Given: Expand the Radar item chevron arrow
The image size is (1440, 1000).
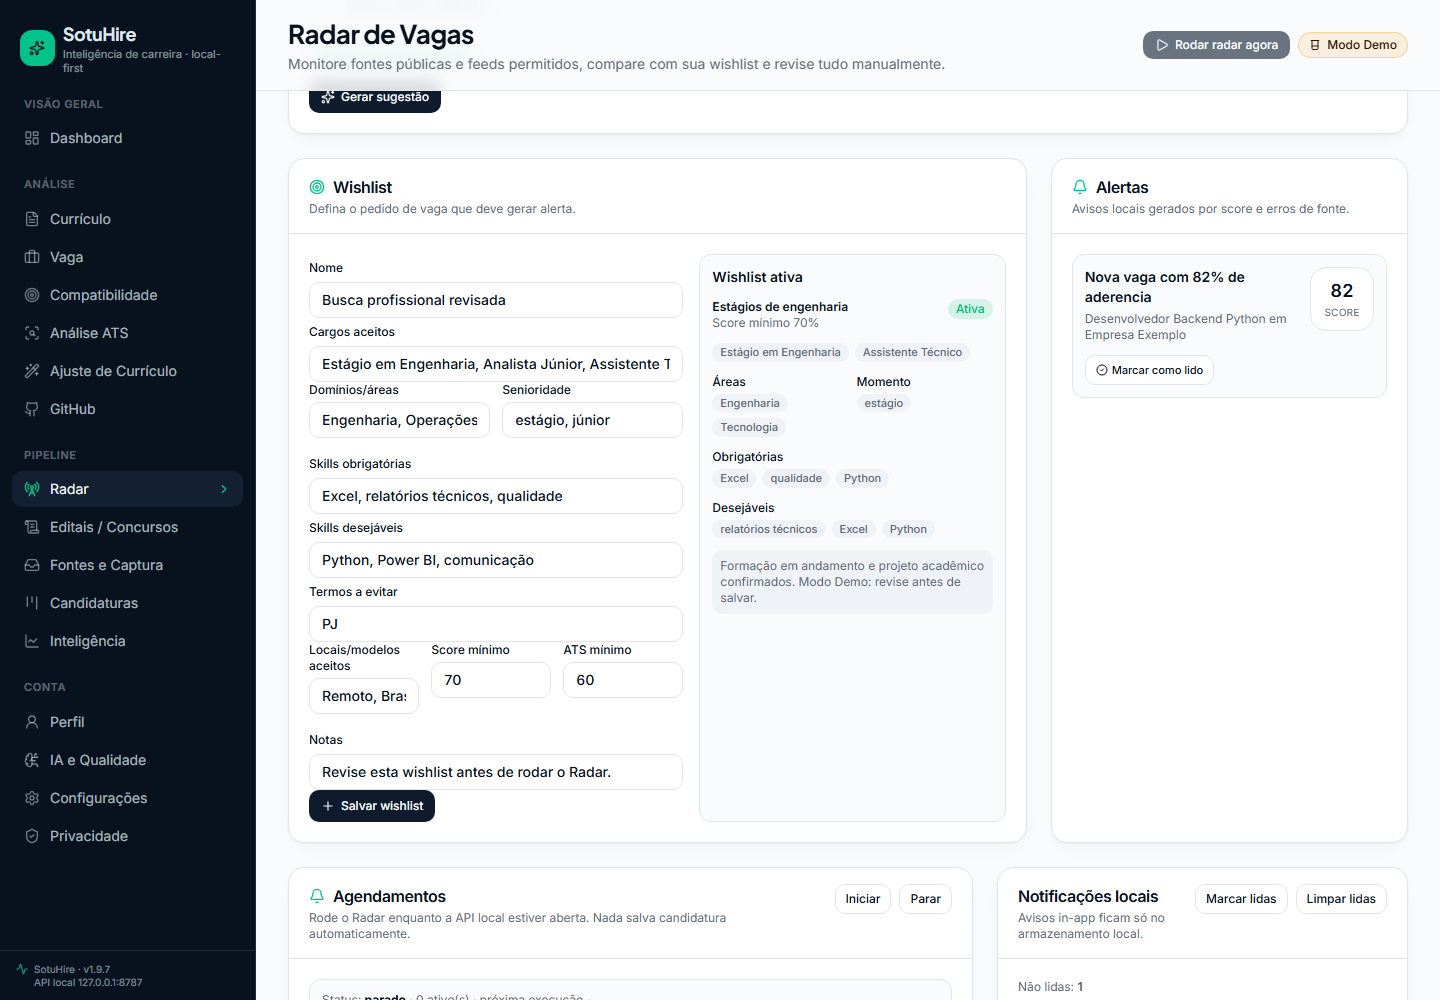Looking at the screenshot, I should (224, 489).
